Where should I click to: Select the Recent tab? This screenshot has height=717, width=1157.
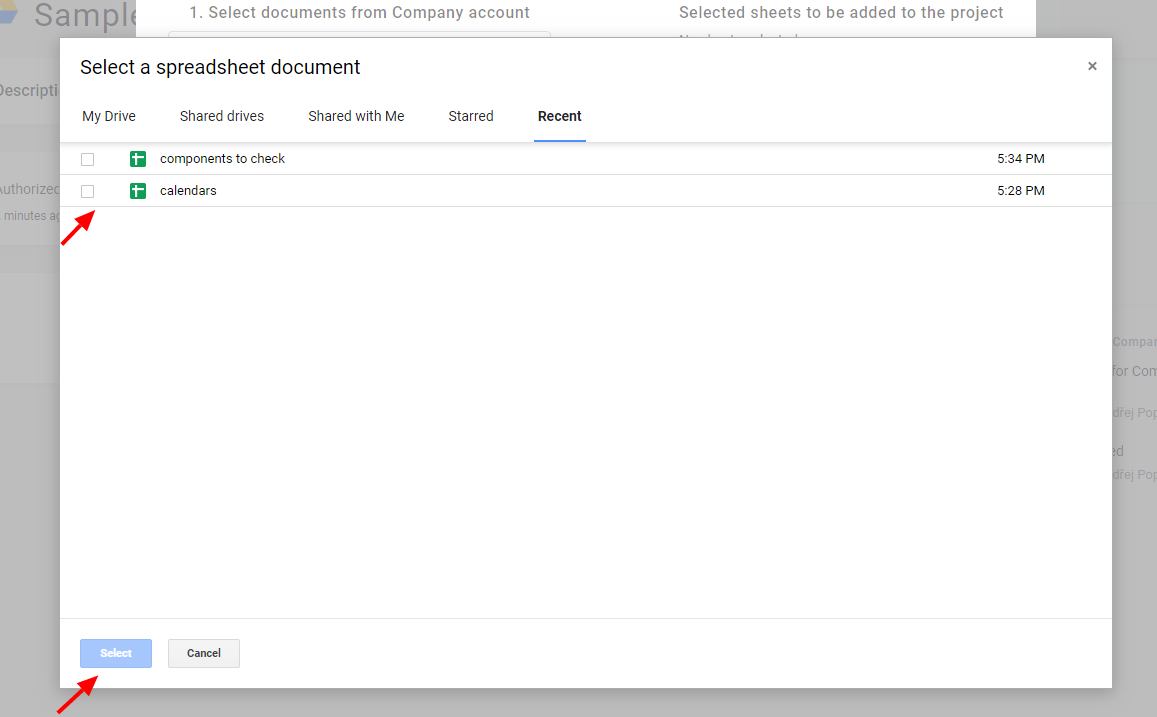point(559,116)
